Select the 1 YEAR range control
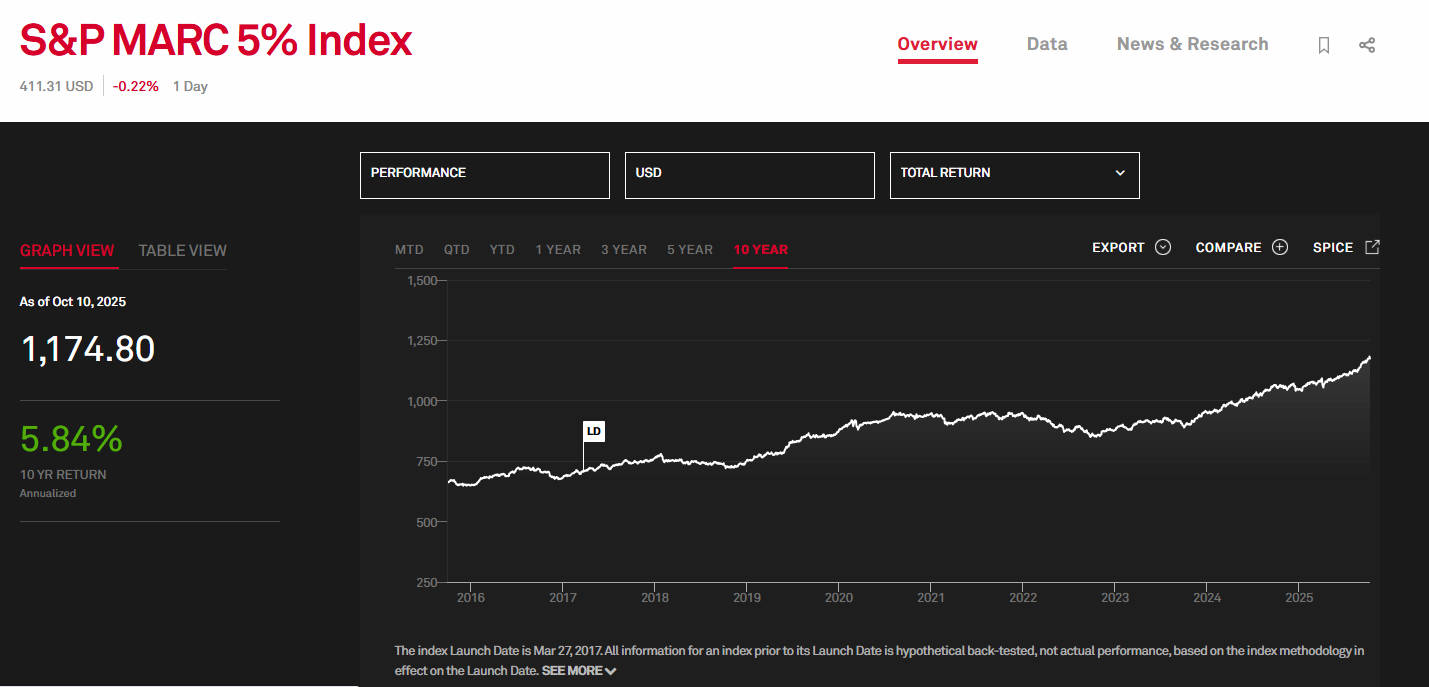 [558, 249]
